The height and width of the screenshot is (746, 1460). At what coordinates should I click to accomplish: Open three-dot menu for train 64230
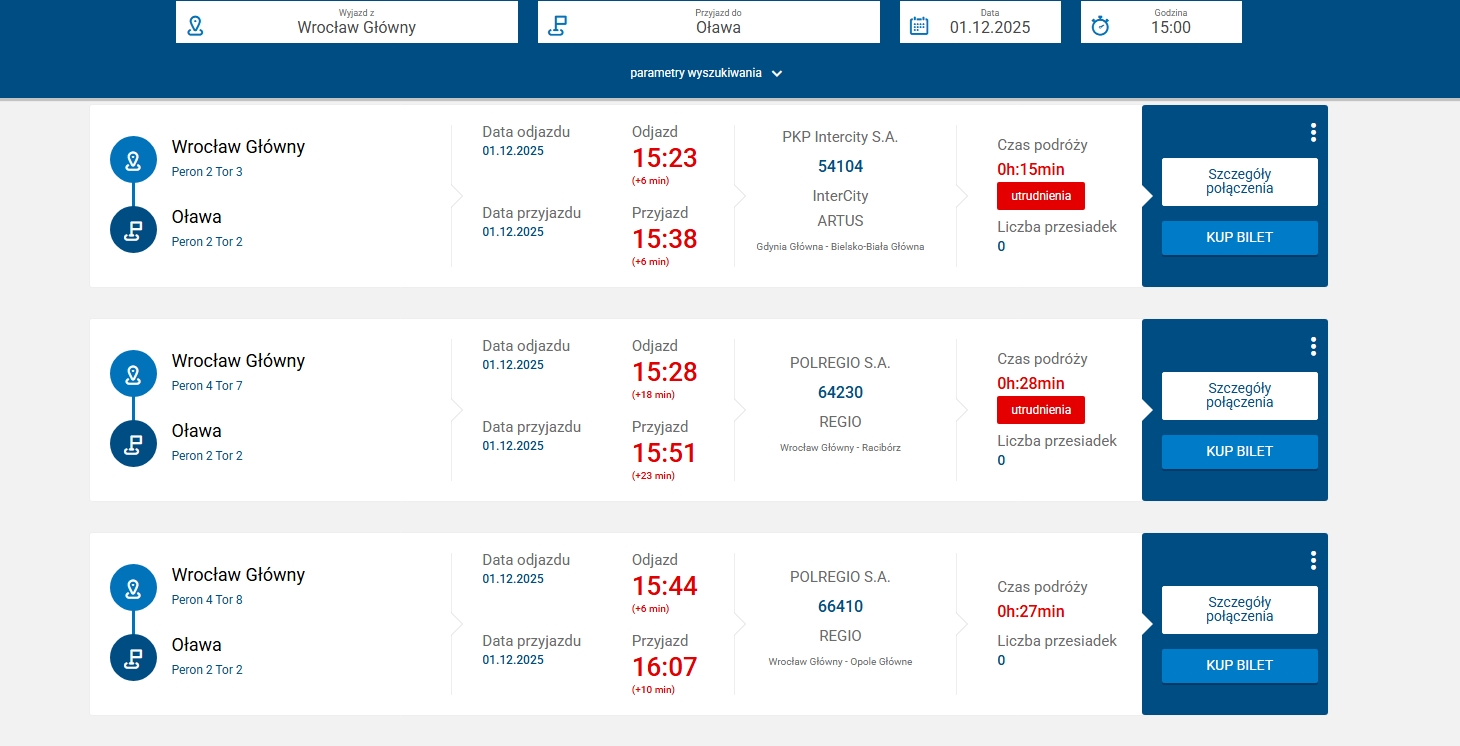tap(1313, 347)
